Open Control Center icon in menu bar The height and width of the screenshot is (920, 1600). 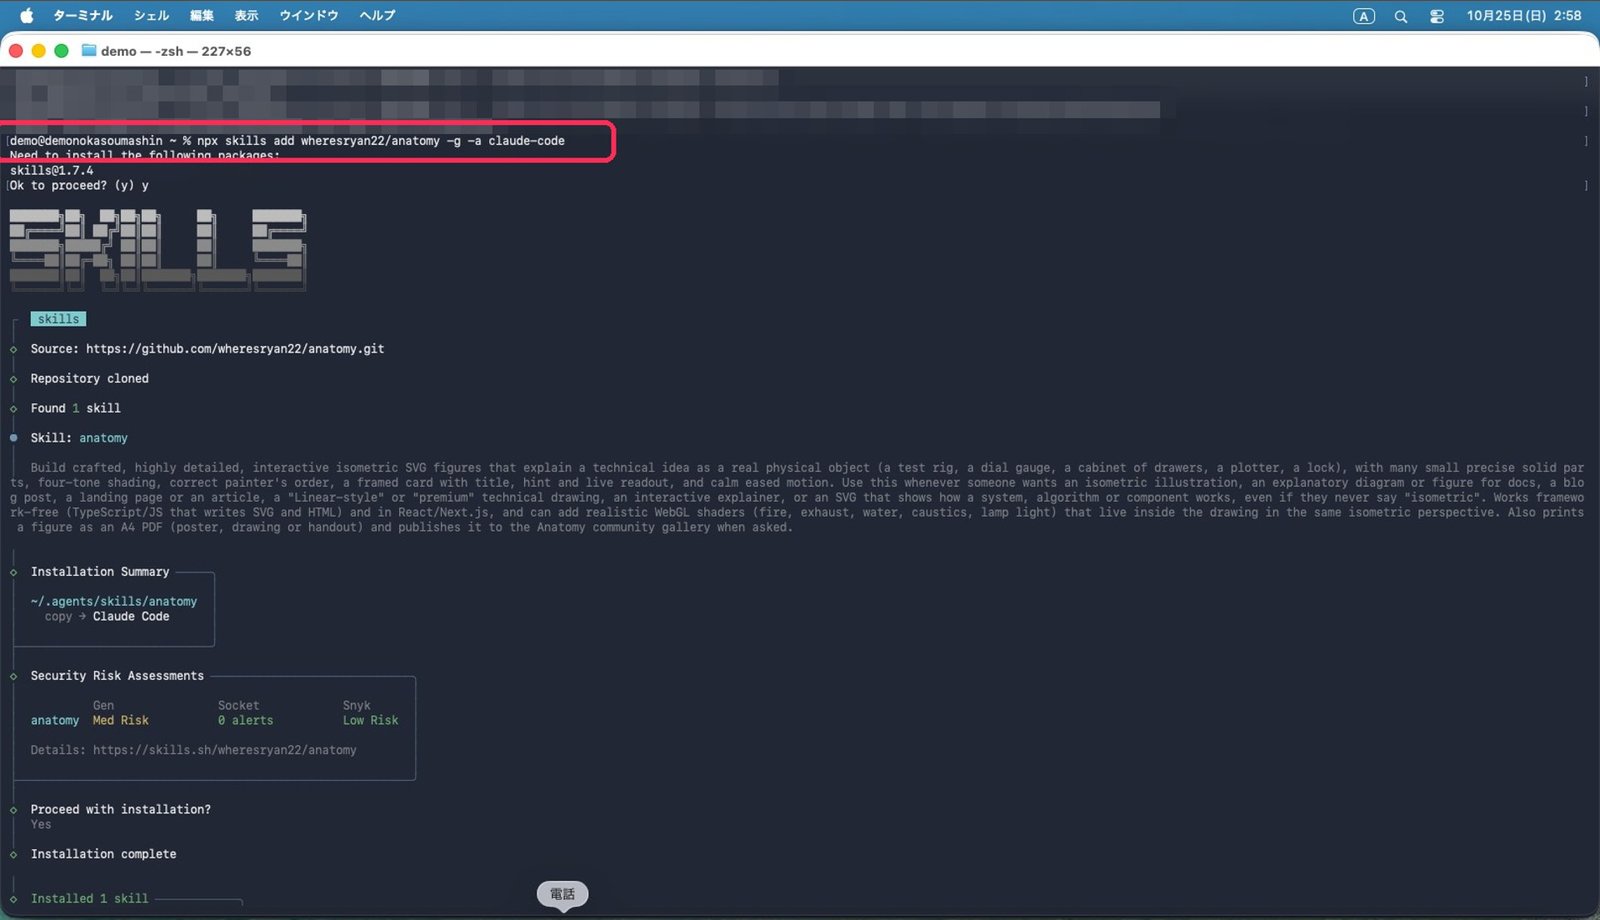click(1437, 16)
